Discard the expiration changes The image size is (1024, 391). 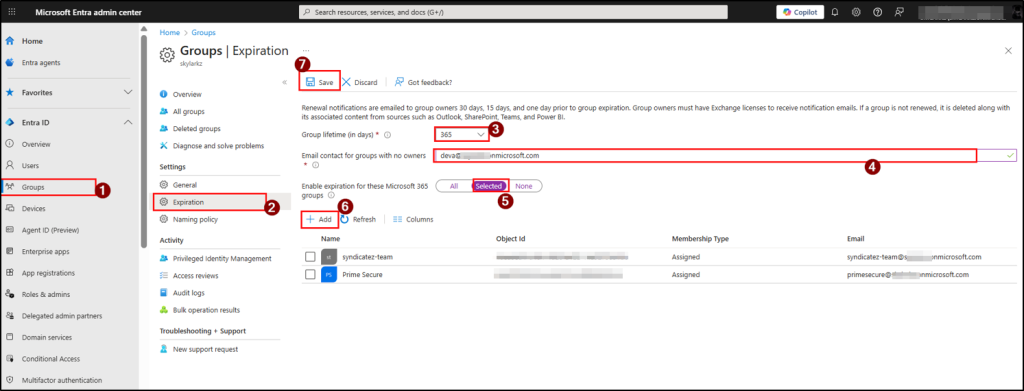[360, 82]
